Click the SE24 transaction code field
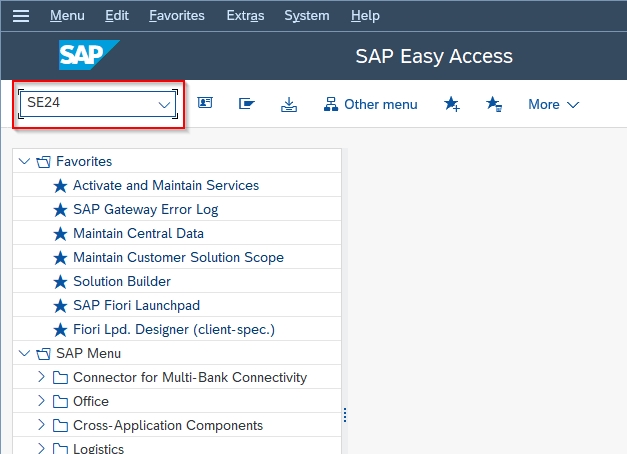Screen dimensions: 627x454 click(98, 104)
